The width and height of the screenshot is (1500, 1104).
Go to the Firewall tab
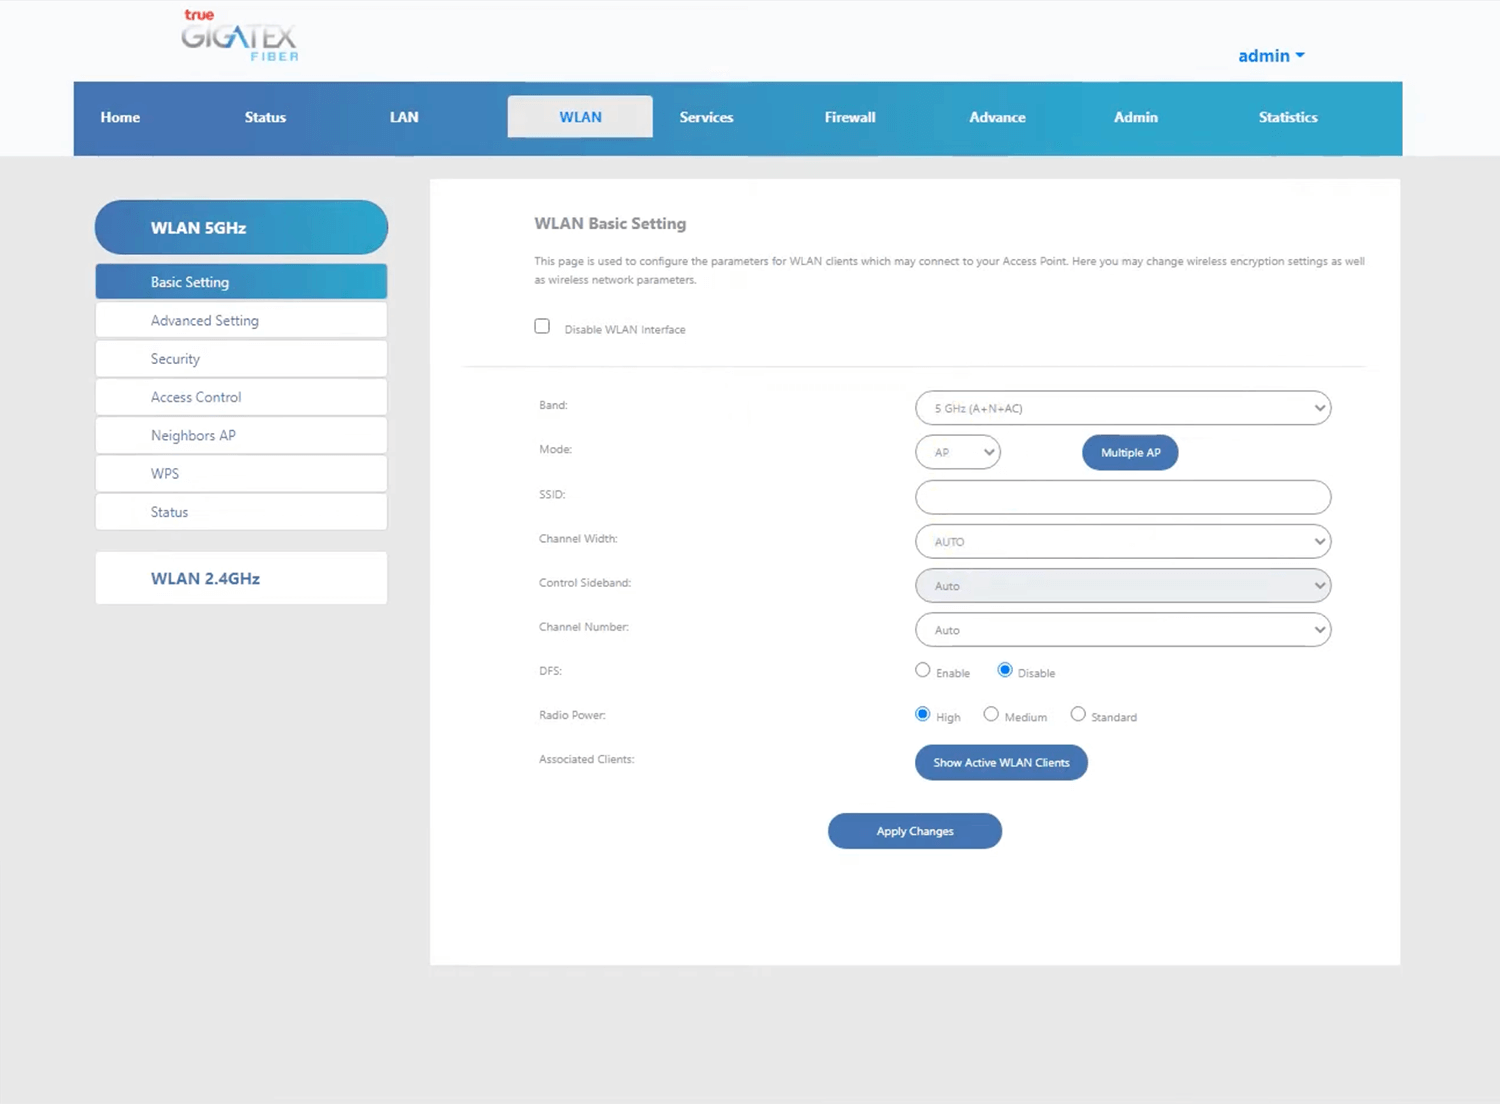pos(849,117)
